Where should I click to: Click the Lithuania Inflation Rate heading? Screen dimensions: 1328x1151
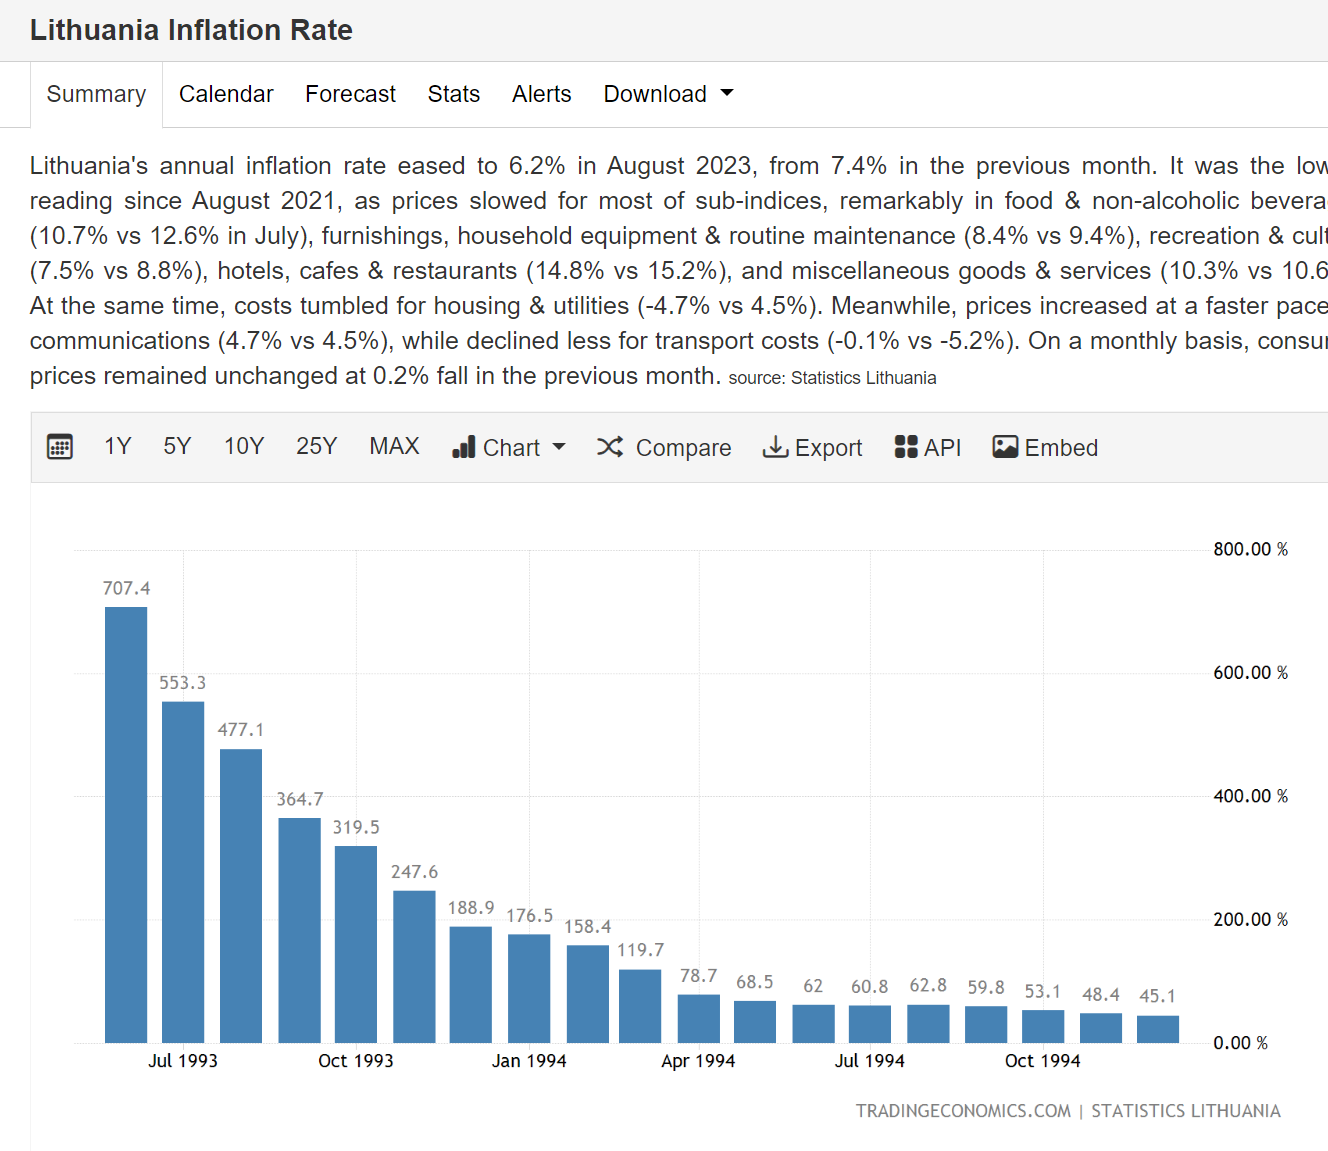click(191, 30)
